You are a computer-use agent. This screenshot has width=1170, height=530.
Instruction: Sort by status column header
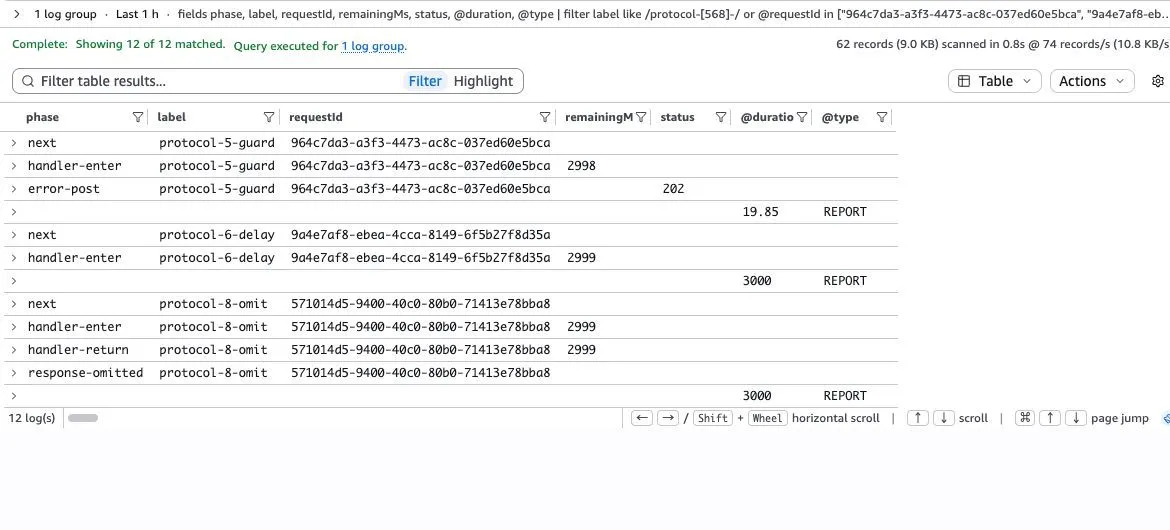pyautogui.click(x=678, y=117)
